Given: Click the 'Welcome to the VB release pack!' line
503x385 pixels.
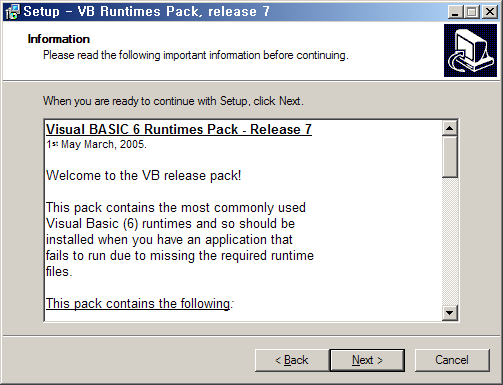Looking at the screenshot, I should [143, 175].
